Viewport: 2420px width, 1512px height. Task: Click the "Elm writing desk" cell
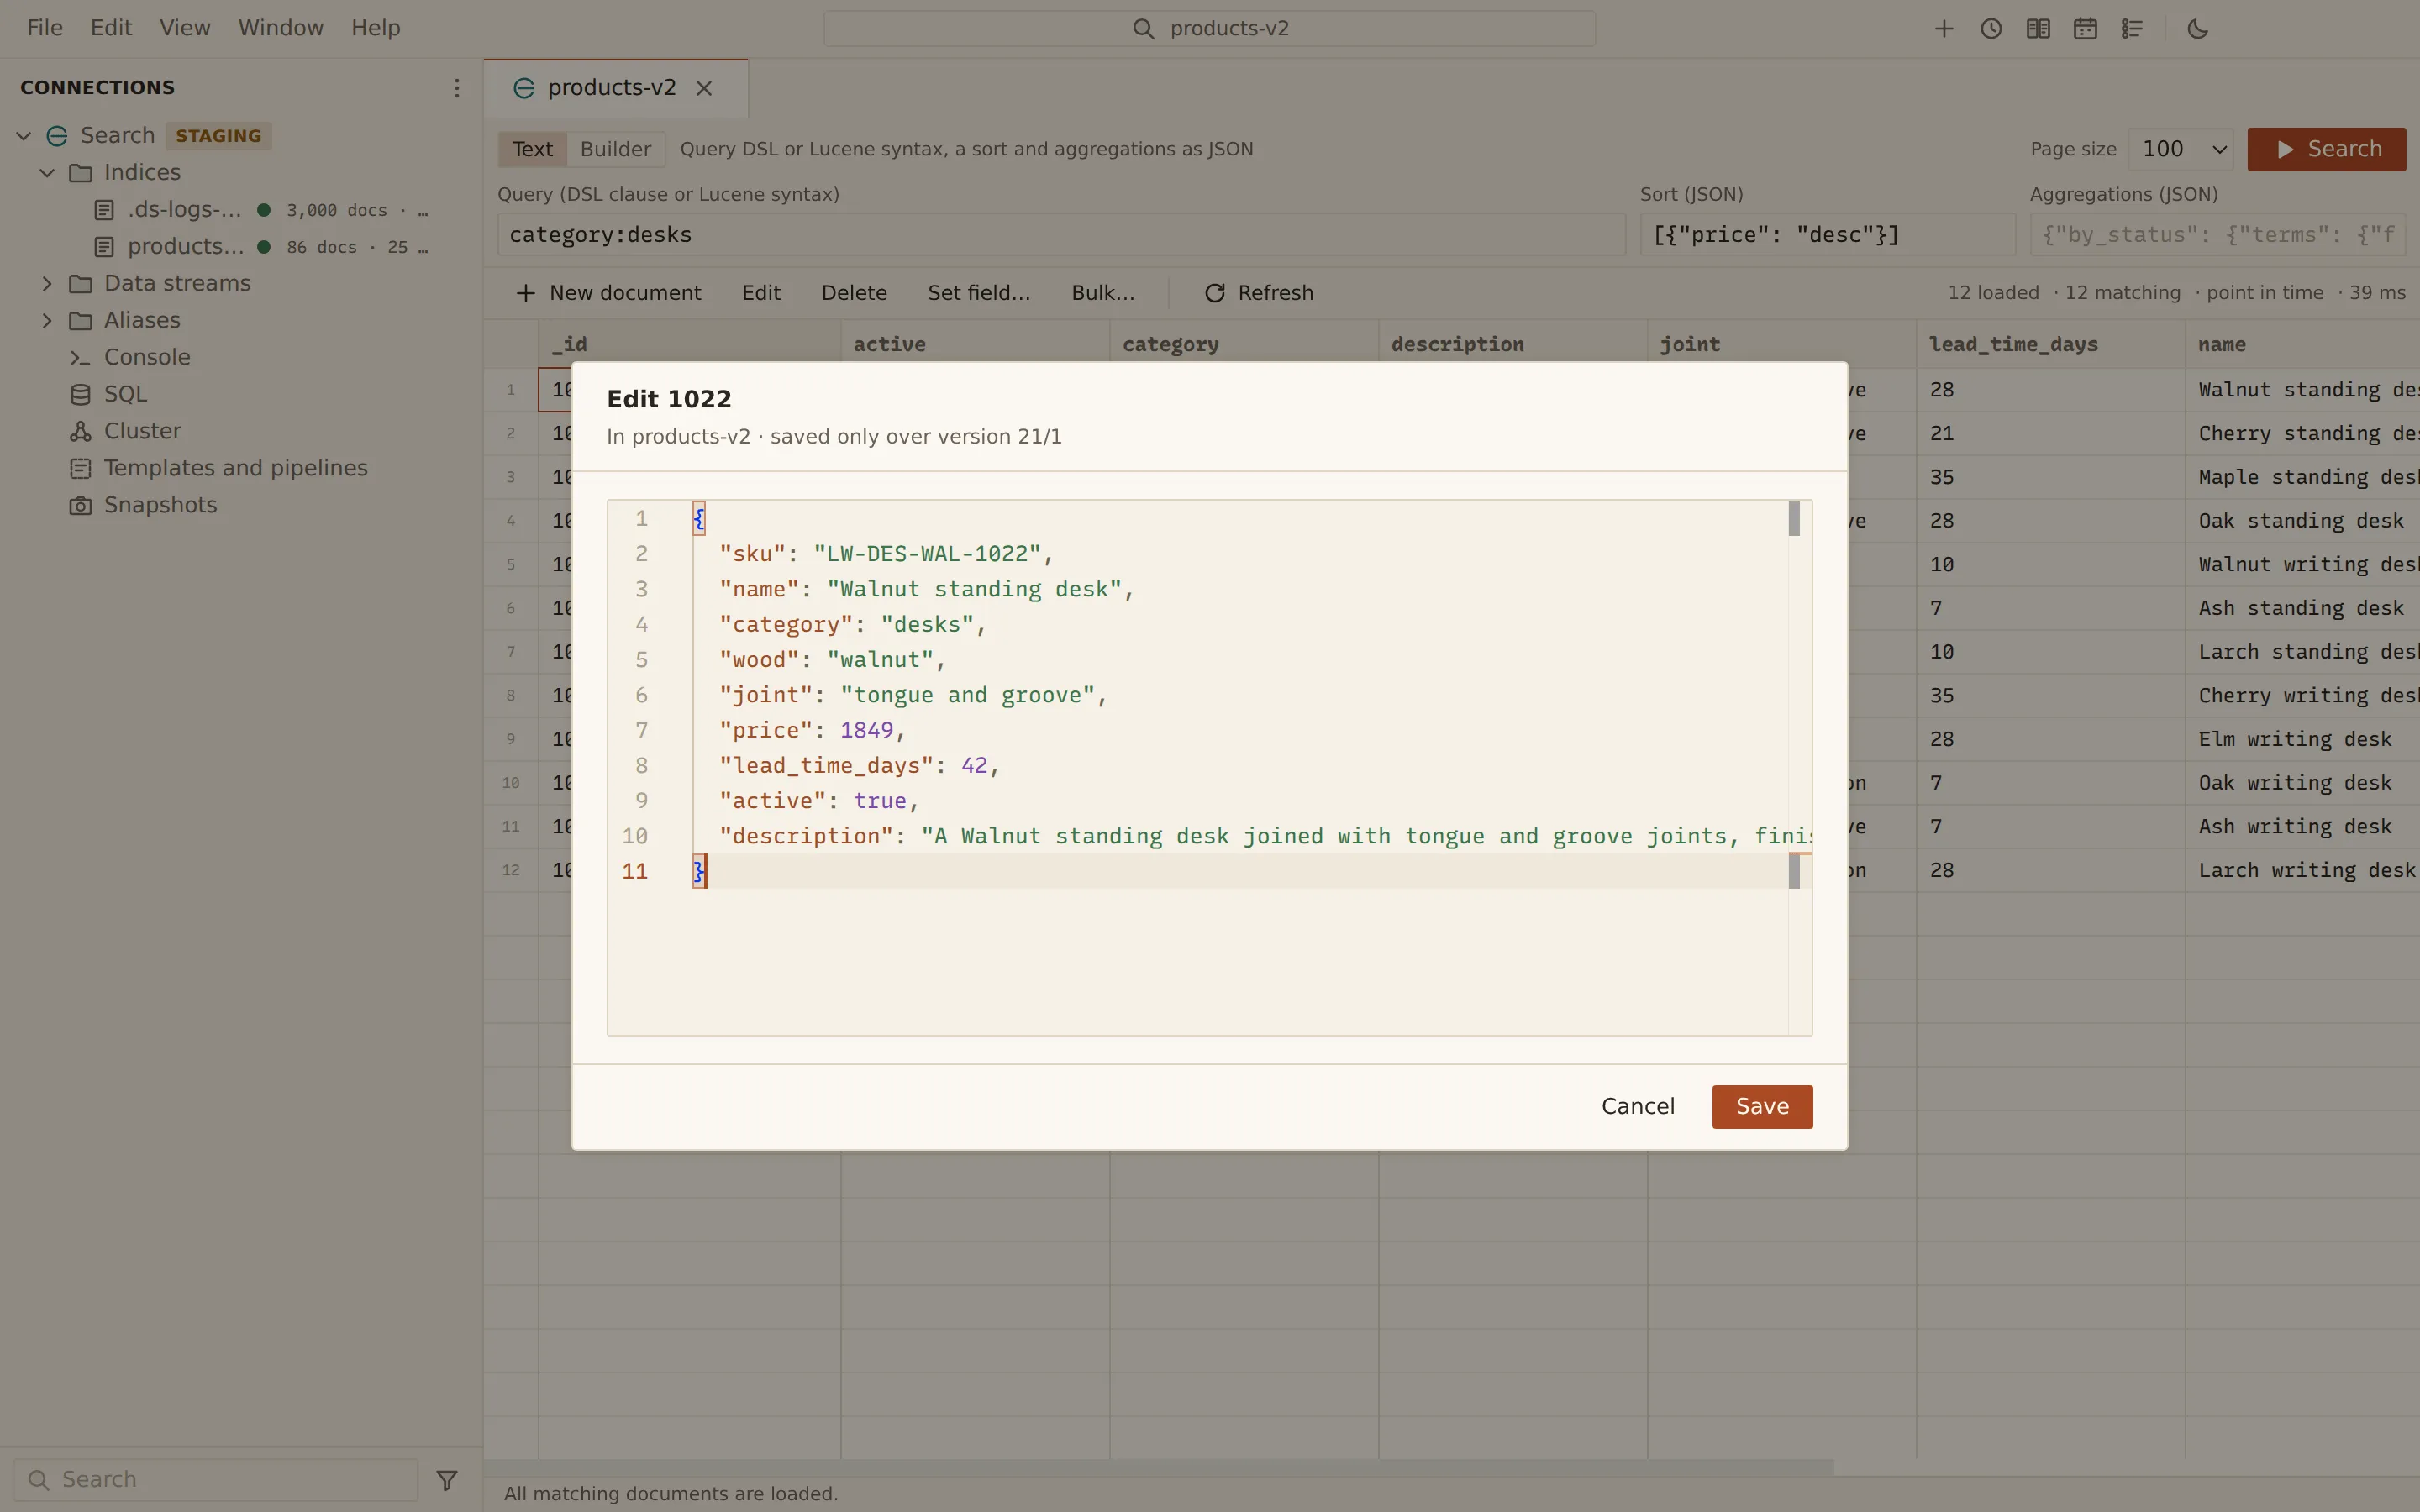coord(2302,739)
